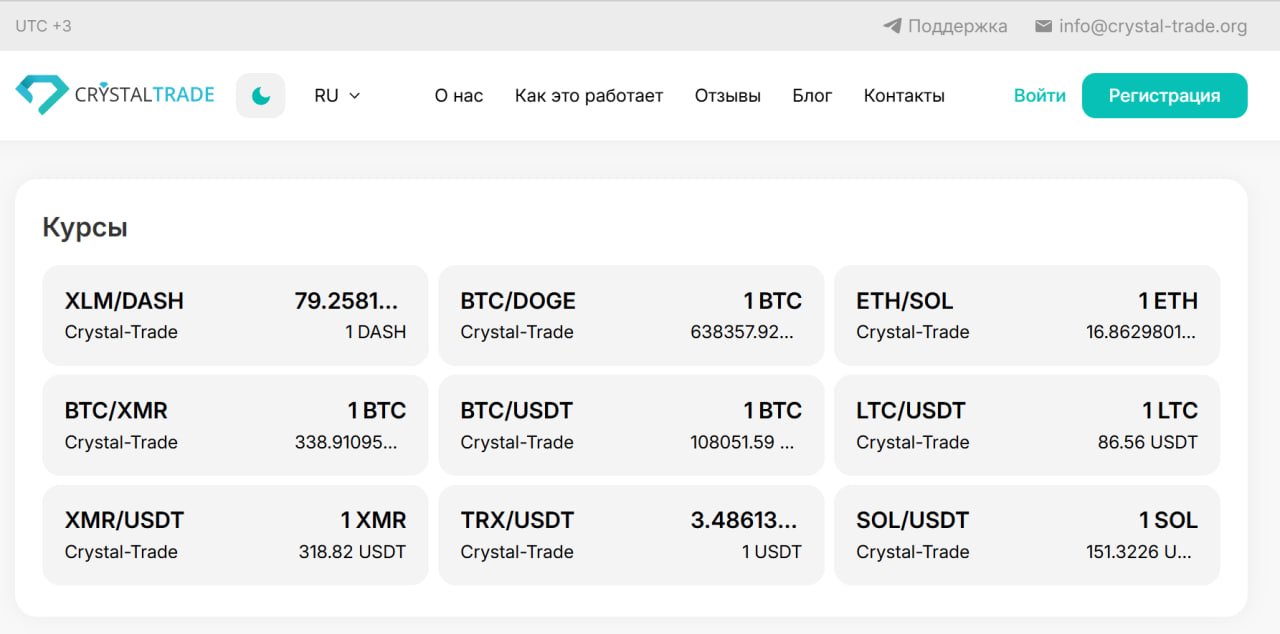Open the Контакты page
Screen dimensions: 1280x634
(904, 96)
